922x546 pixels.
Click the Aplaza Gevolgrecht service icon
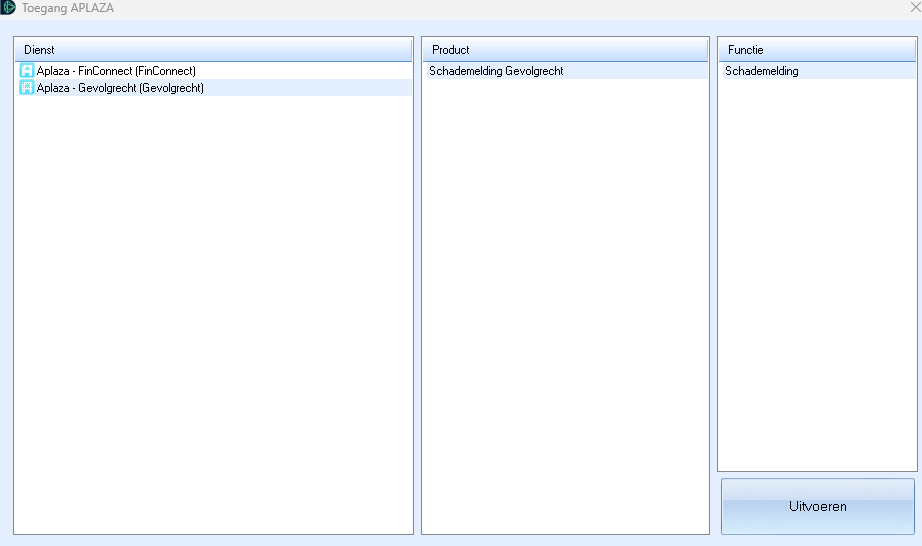pos(26,88)
